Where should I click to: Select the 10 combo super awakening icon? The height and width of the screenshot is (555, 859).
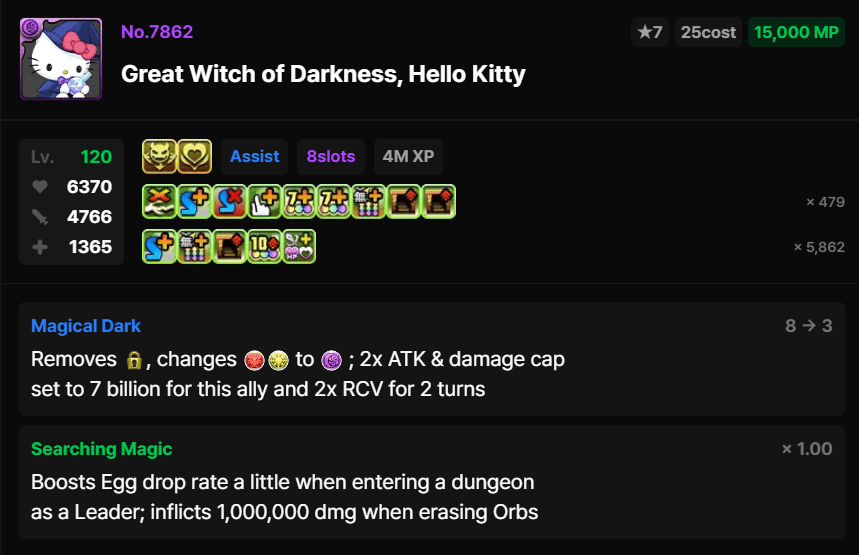tap(265, 247)
